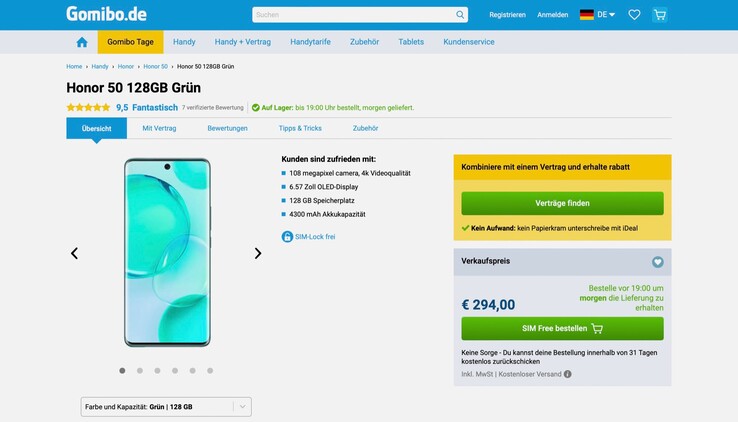Switch to the Bewertungen tab
Screen dimensions: 738x422
(x=227, y=128)
